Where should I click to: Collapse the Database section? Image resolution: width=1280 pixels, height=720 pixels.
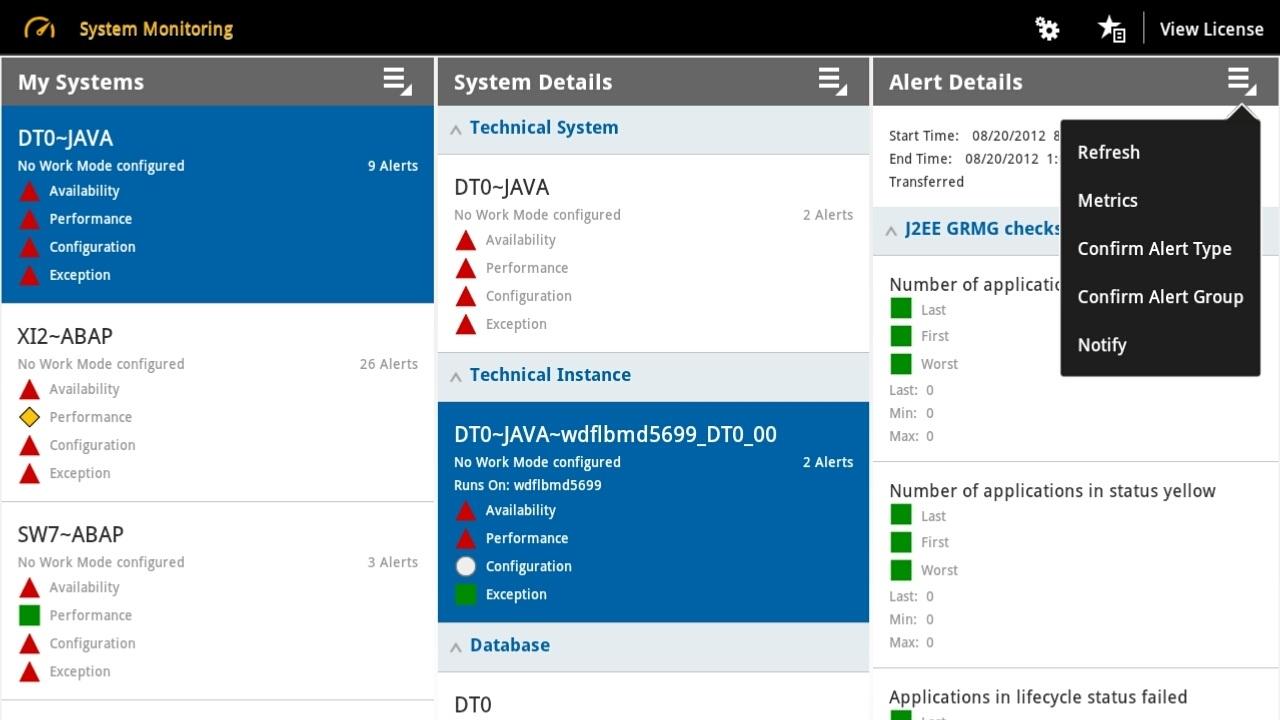pos(456,647)
